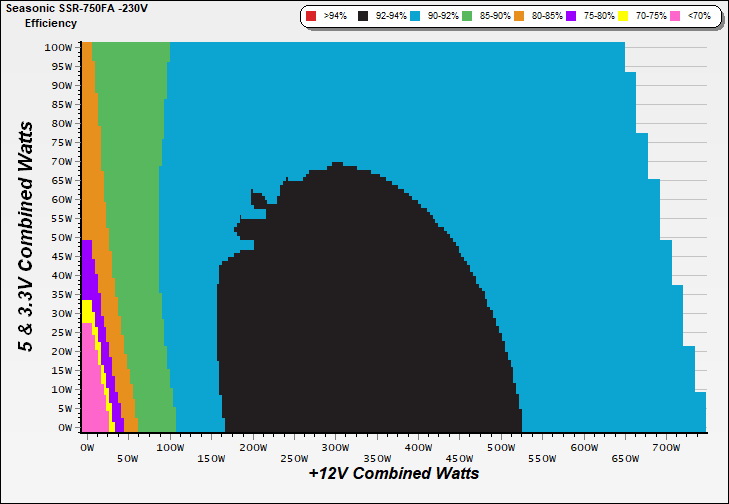The height and width of the screenshot is (504, 729).
Task: Click the red >94% legend swatch
Action: click(311, 17)
